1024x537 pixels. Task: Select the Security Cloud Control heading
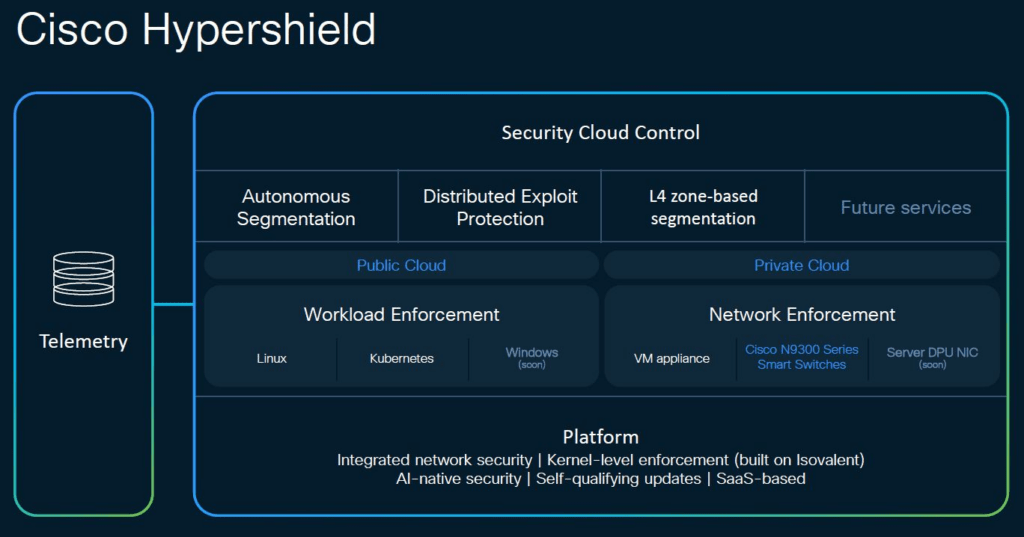coord(601,133)
